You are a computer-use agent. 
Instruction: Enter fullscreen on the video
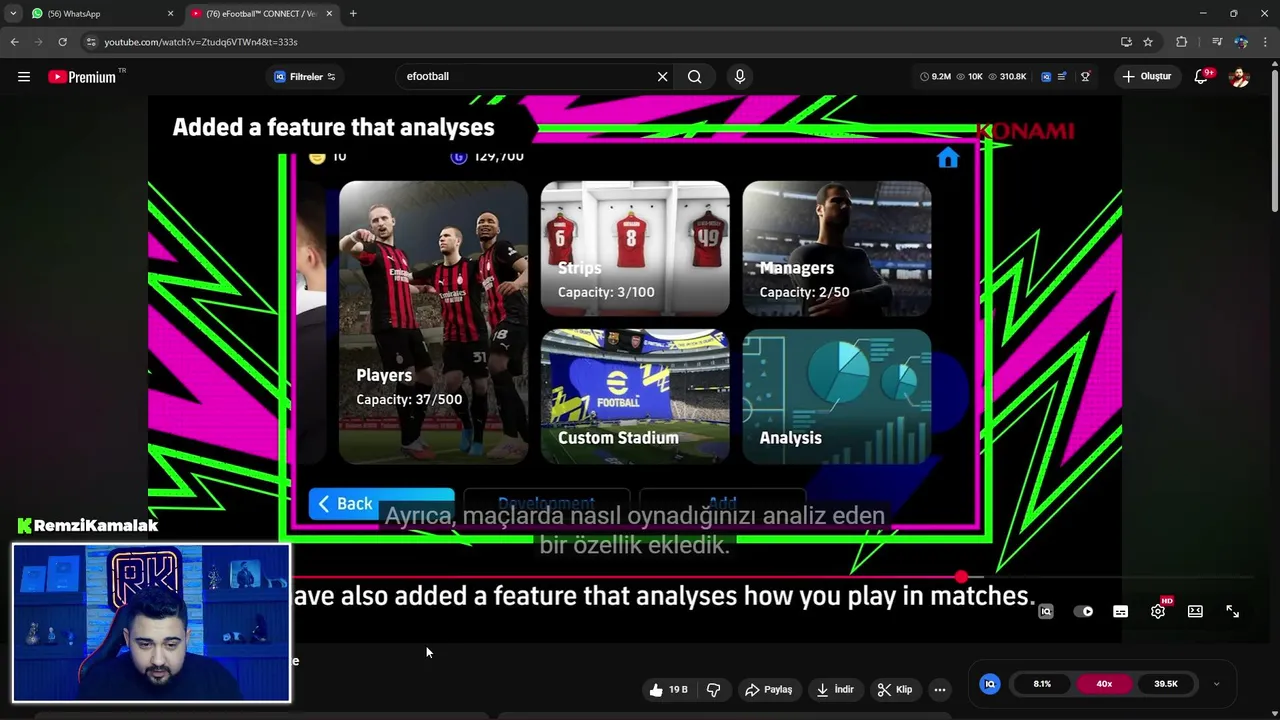click(1233, 612)
